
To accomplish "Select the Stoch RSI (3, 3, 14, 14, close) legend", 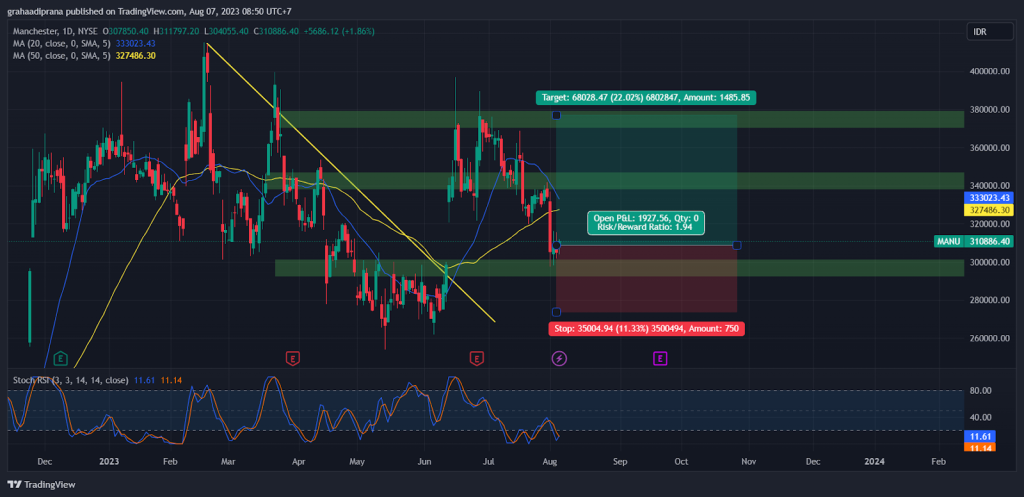I will click(x=71, y=379).
